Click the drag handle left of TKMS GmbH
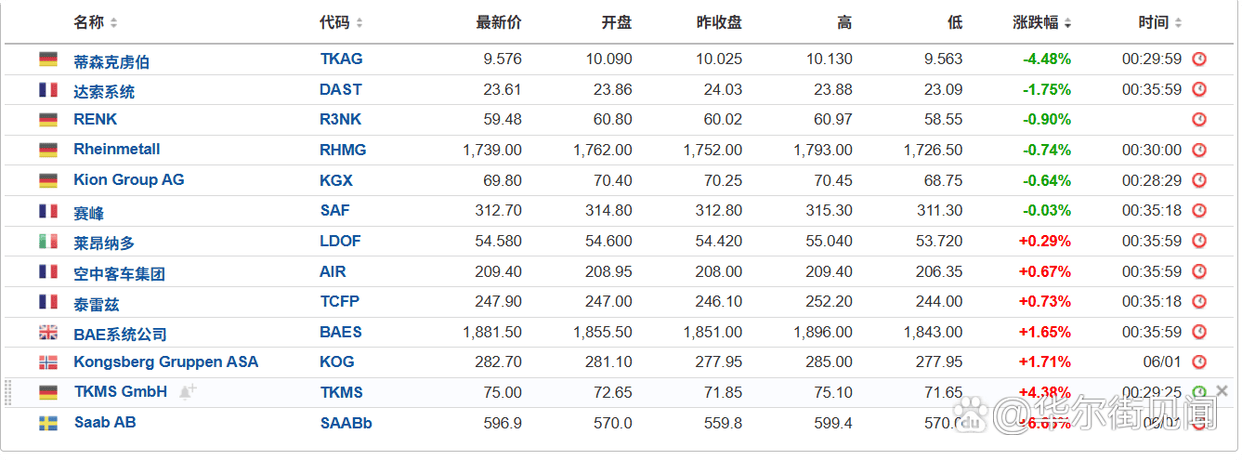 tap(9, 392)
